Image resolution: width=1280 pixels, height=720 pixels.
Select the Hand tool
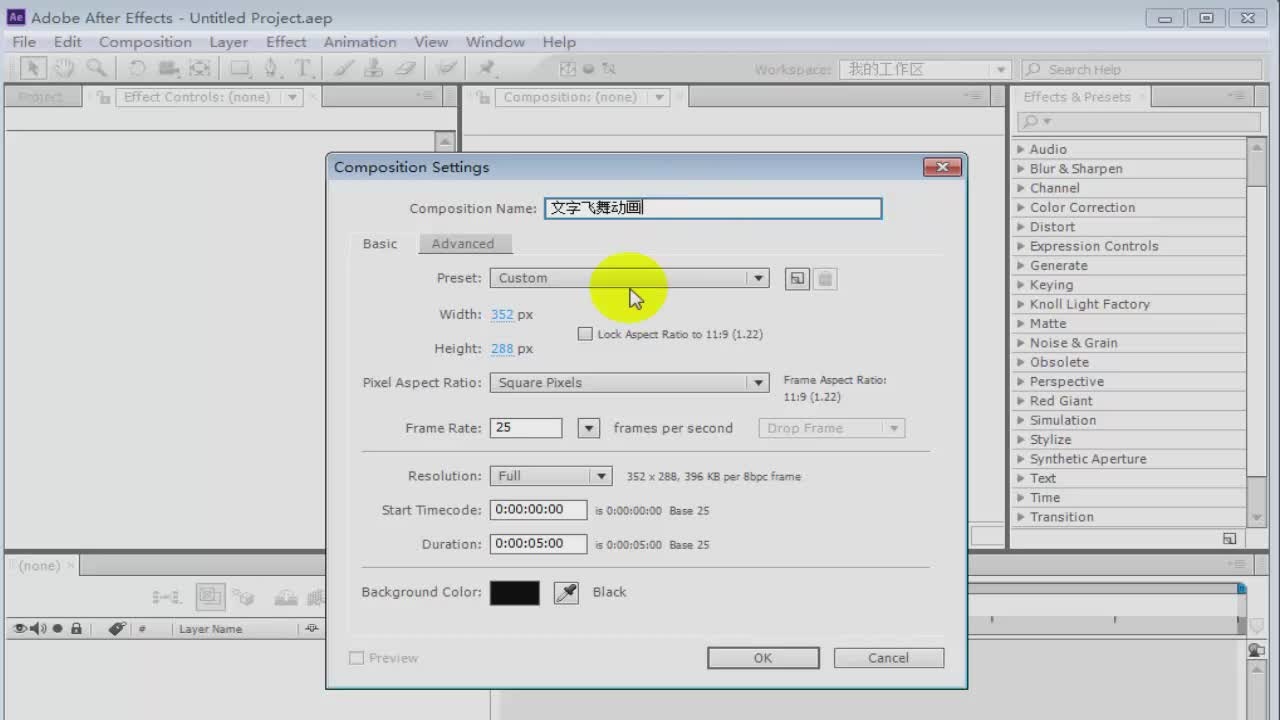[64, 68]
